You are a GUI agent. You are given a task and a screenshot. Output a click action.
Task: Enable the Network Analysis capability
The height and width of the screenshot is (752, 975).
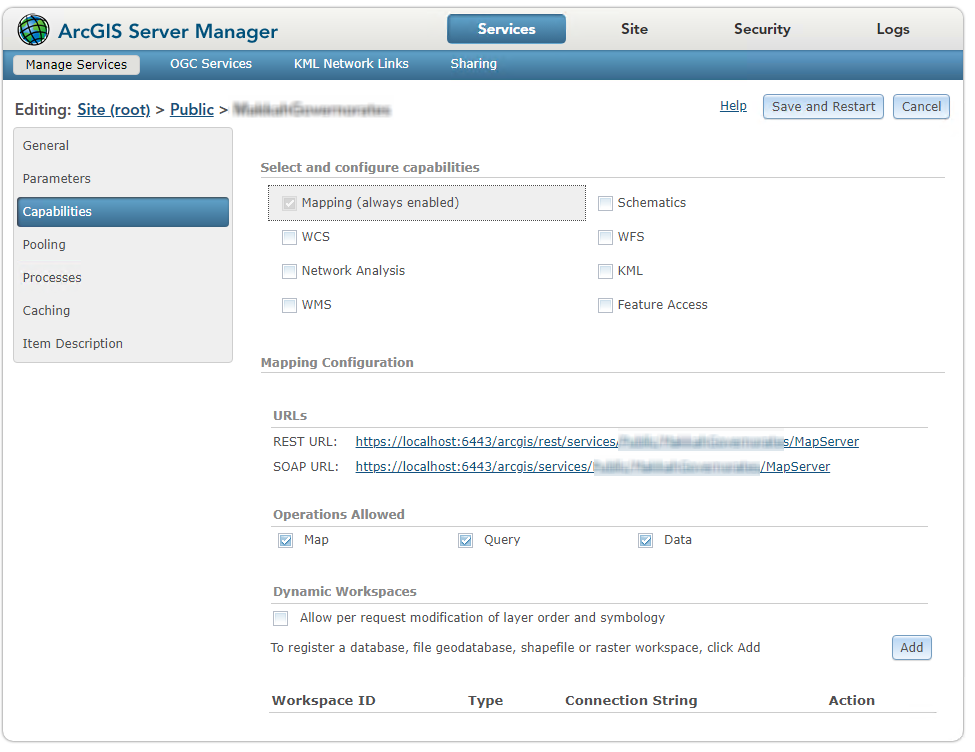coord(289,272)
